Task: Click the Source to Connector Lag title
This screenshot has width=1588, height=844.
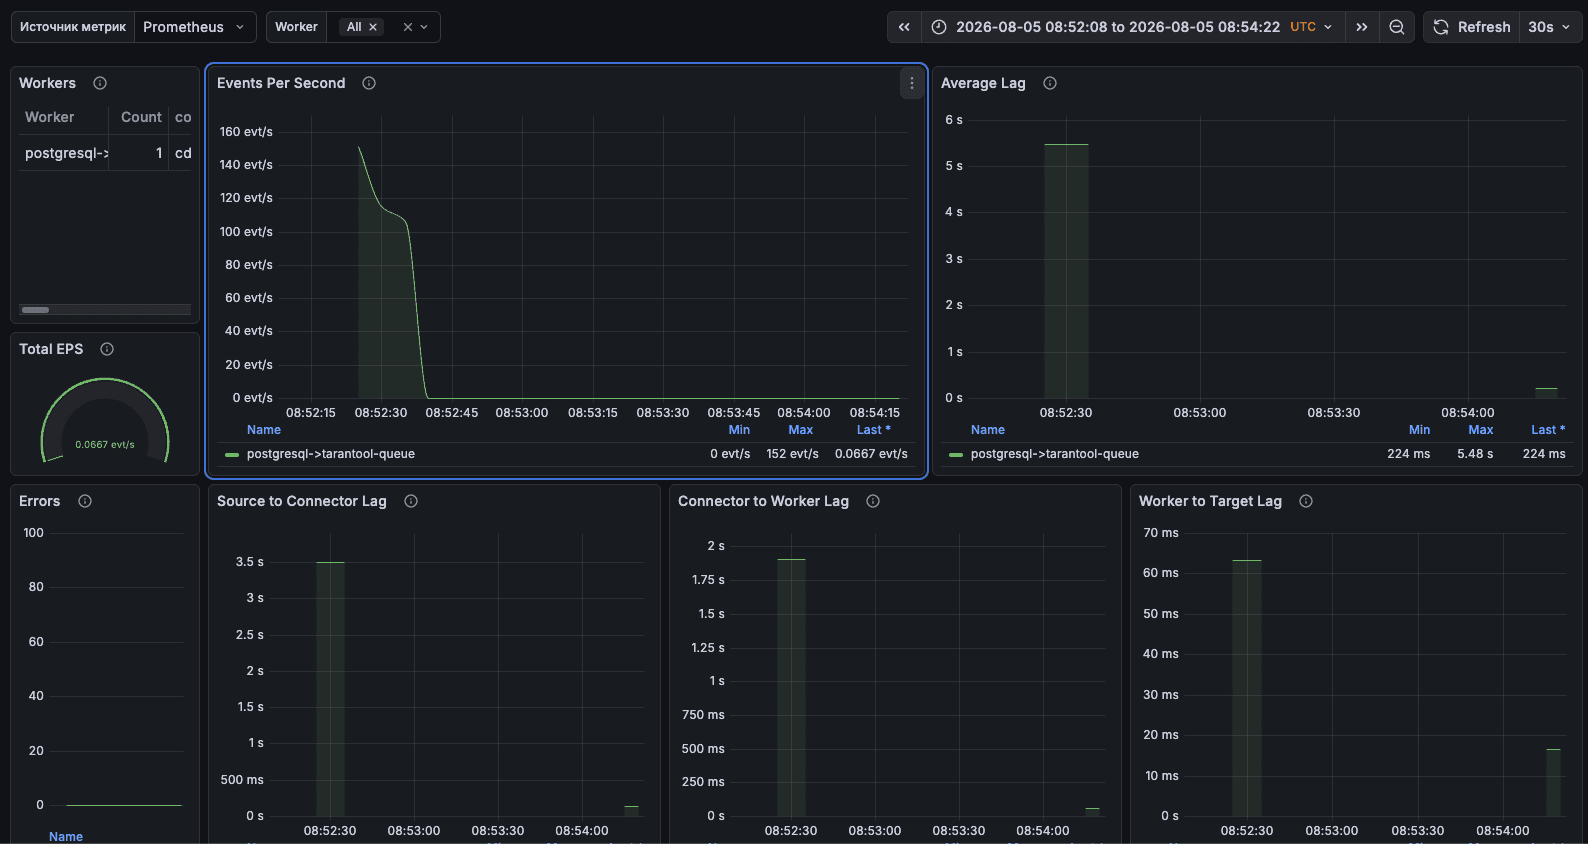Action: pos(302,501)
